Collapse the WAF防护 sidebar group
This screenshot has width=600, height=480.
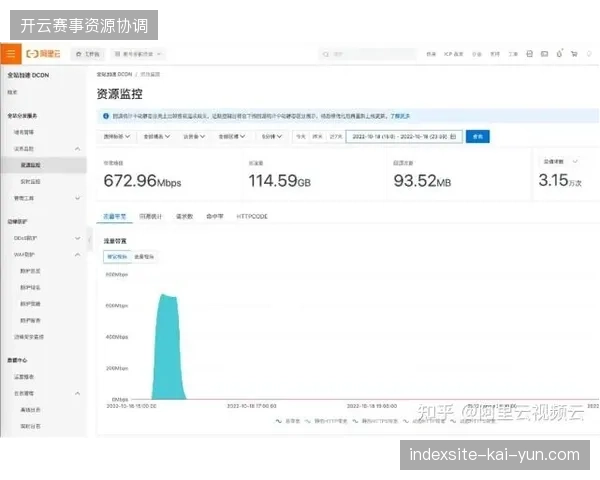tap(77, 255)
